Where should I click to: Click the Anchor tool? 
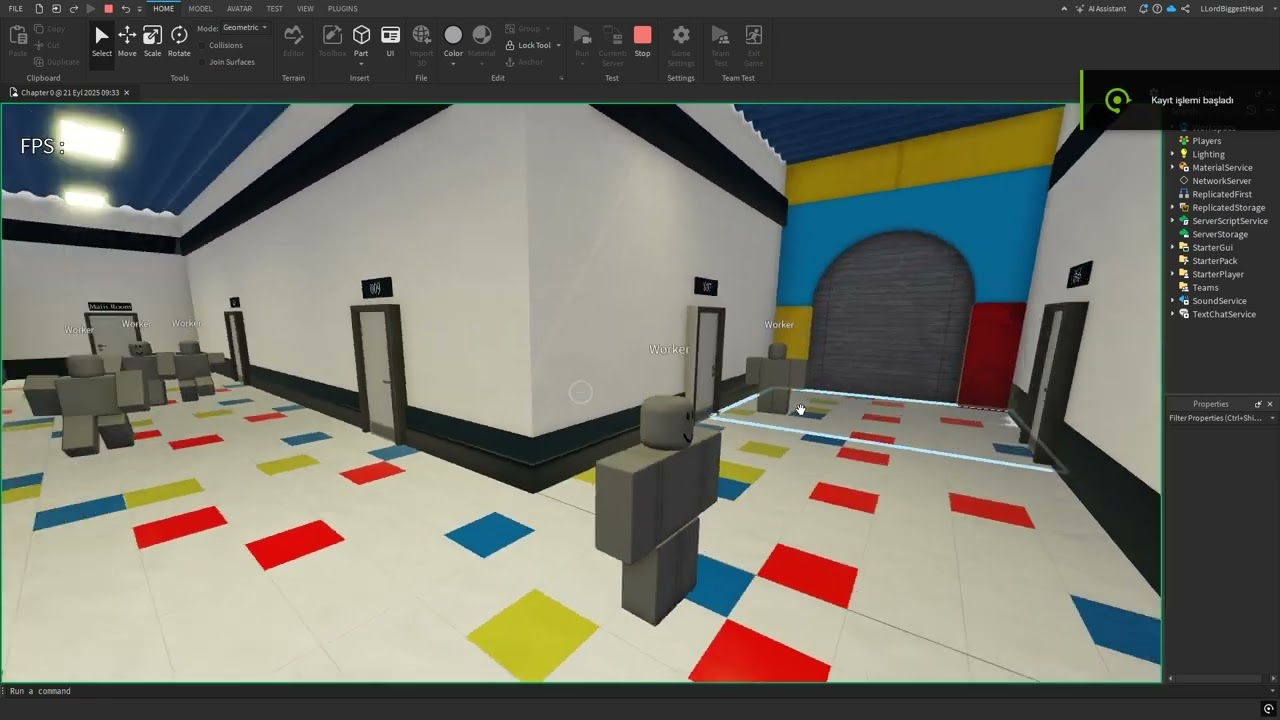pyautogui.click(x=524, y=62)
